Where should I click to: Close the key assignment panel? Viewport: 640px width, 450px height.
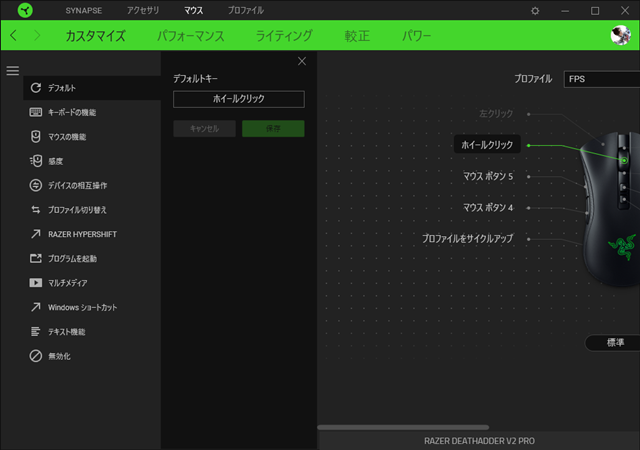(x=302, y=61)
